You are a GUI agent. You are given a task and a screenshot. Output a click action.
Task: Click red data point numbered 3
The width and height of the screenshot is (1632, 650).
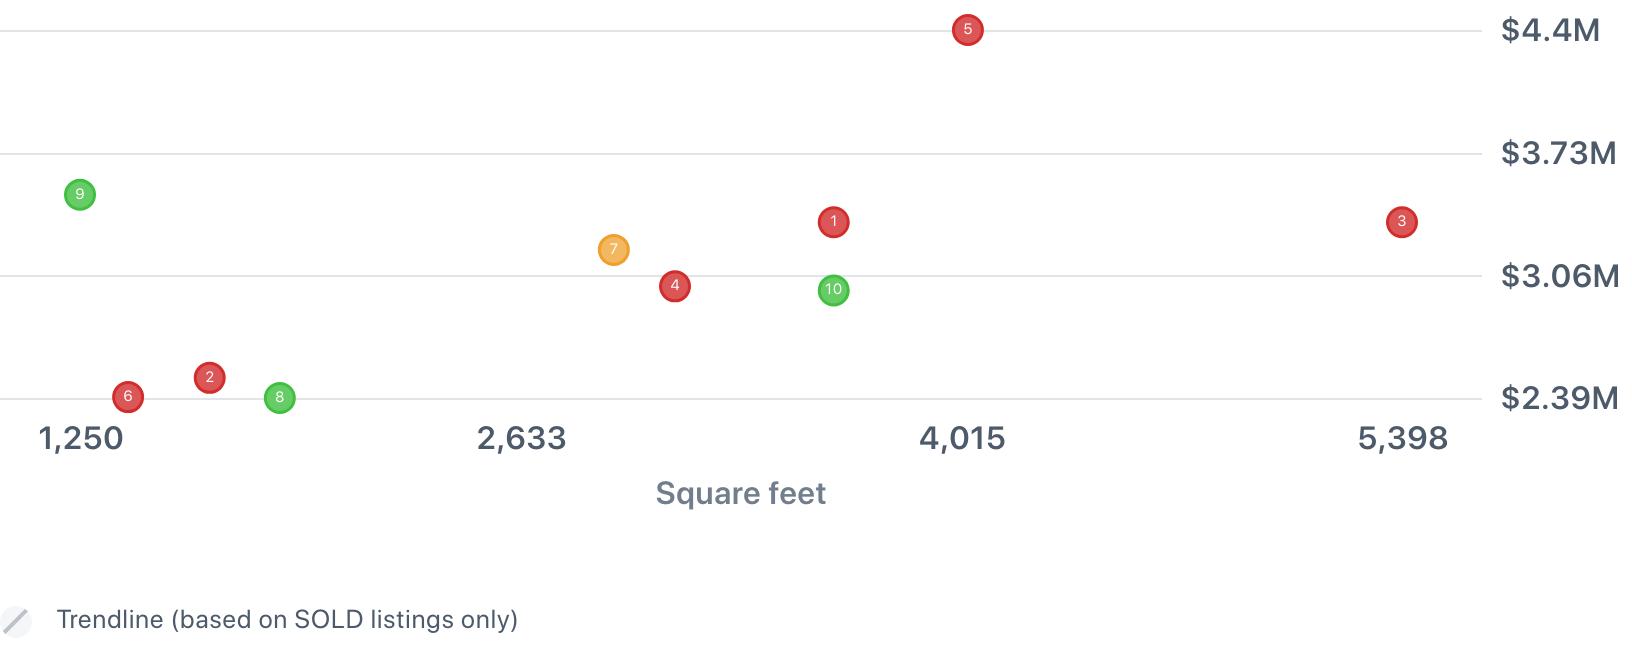[x=1401, y=222]
